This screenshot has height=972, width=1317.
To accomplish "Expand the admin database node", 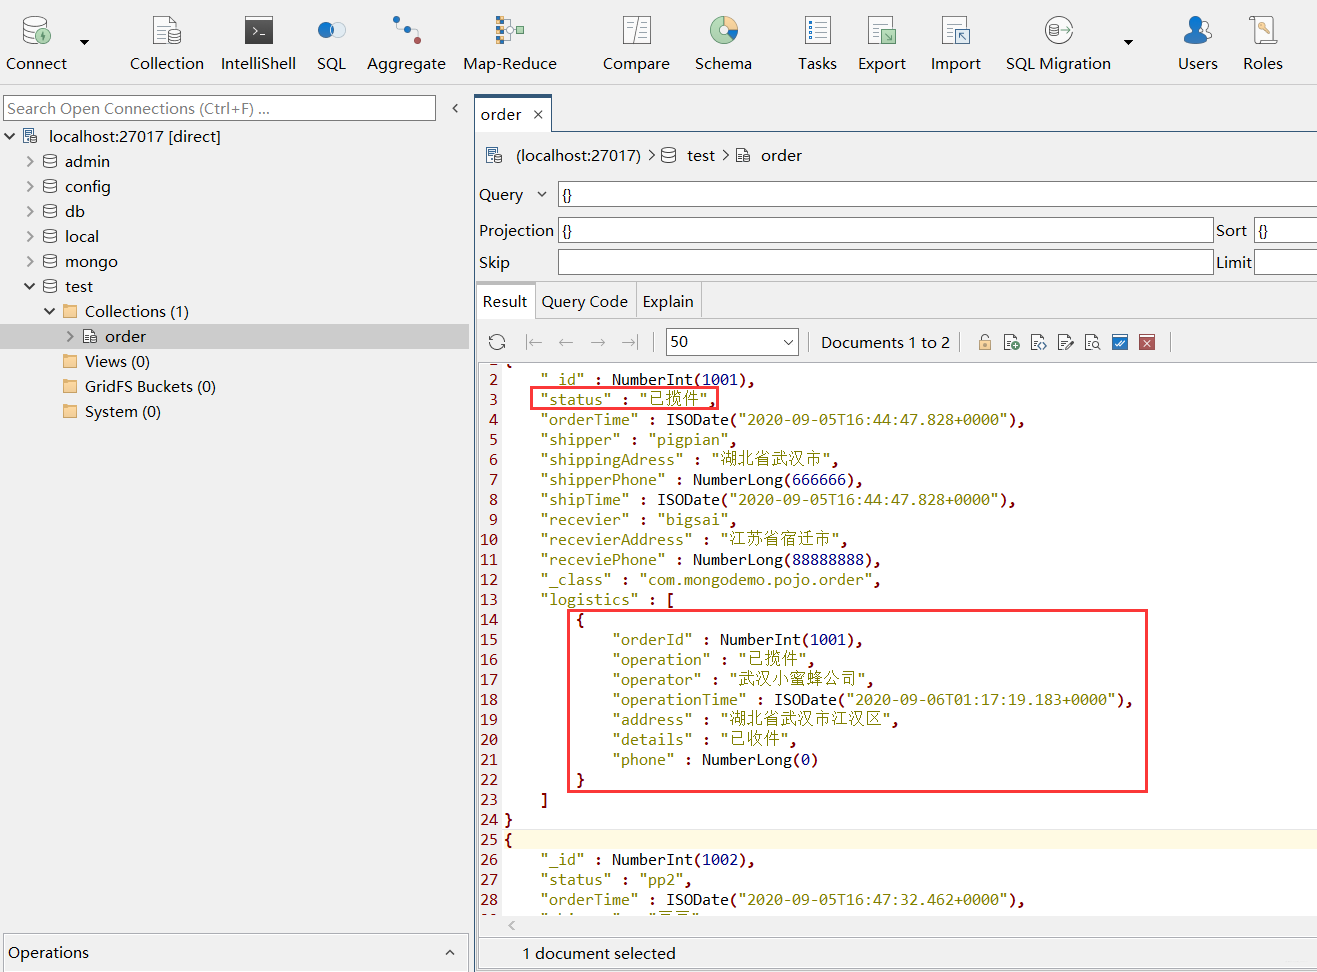I will tap(30, 161).
